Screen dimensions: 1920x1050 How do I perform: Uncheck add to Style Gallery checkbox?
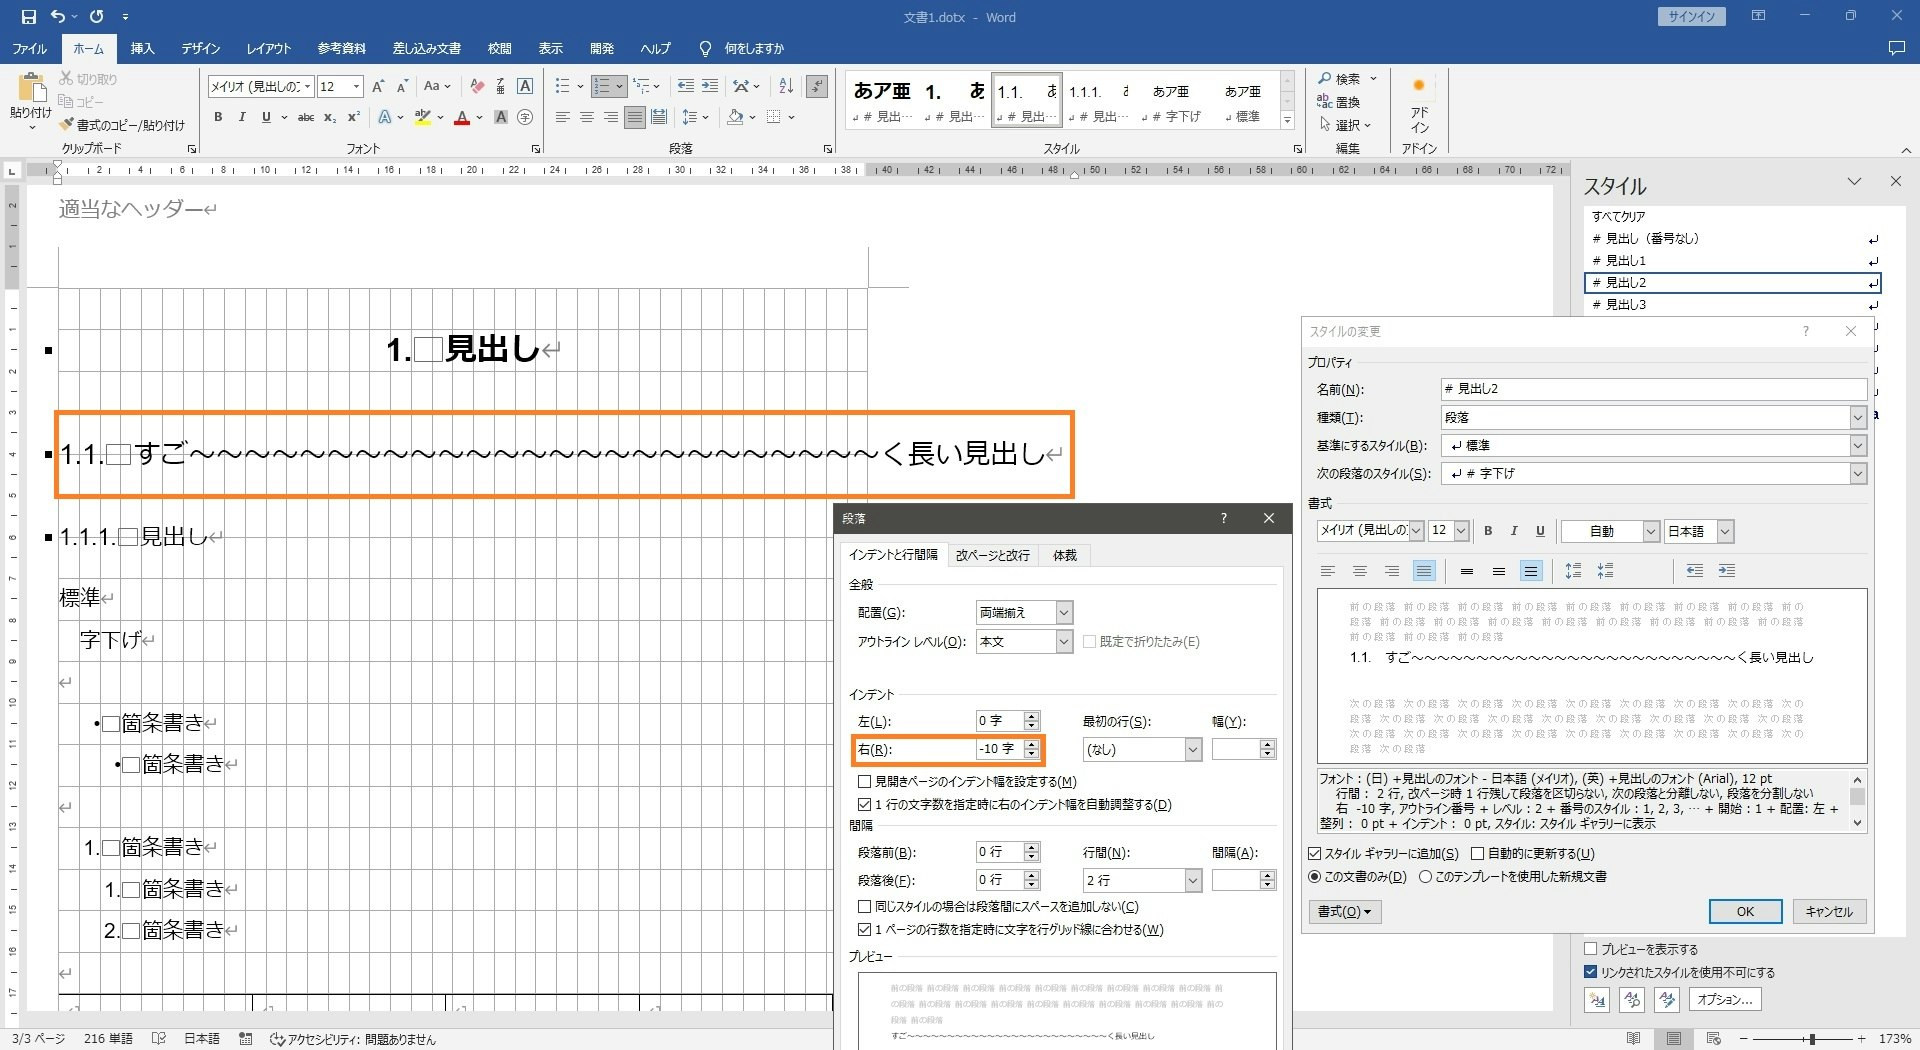[1315, 854]
